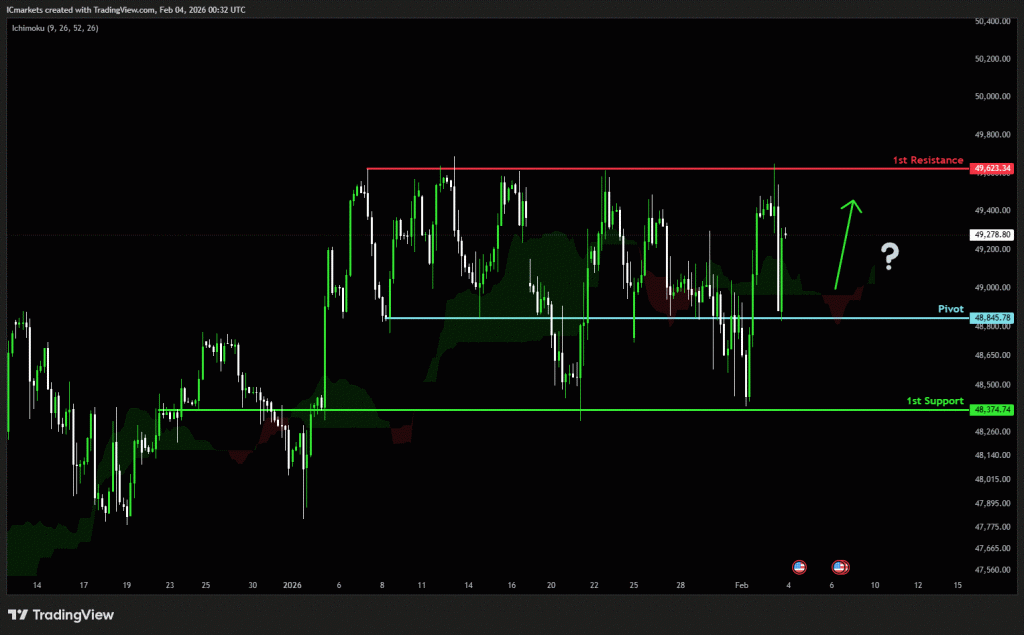Click the current price 49,278.80 label
1024x635 pixels.
point(992,234)
